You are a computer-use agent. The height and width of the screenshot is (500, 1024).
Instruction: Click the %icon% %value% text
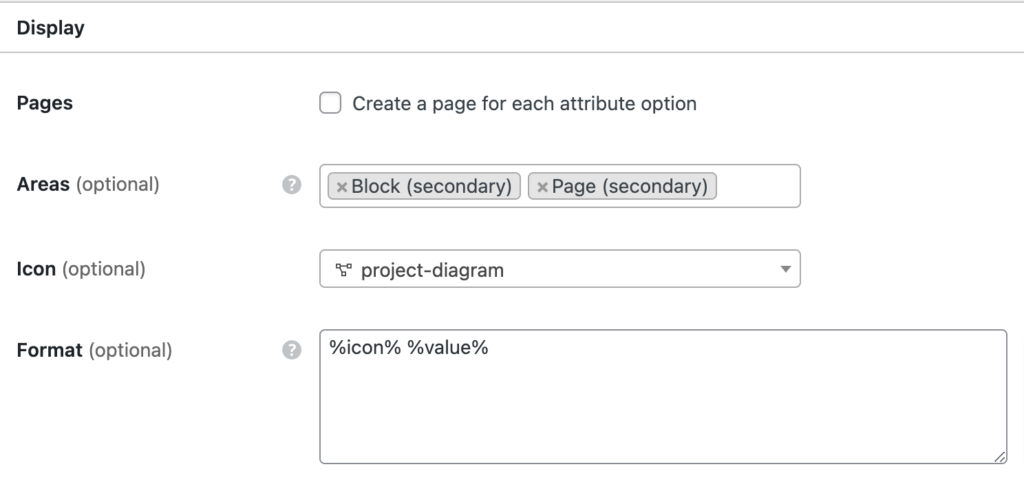click(408, 349)
